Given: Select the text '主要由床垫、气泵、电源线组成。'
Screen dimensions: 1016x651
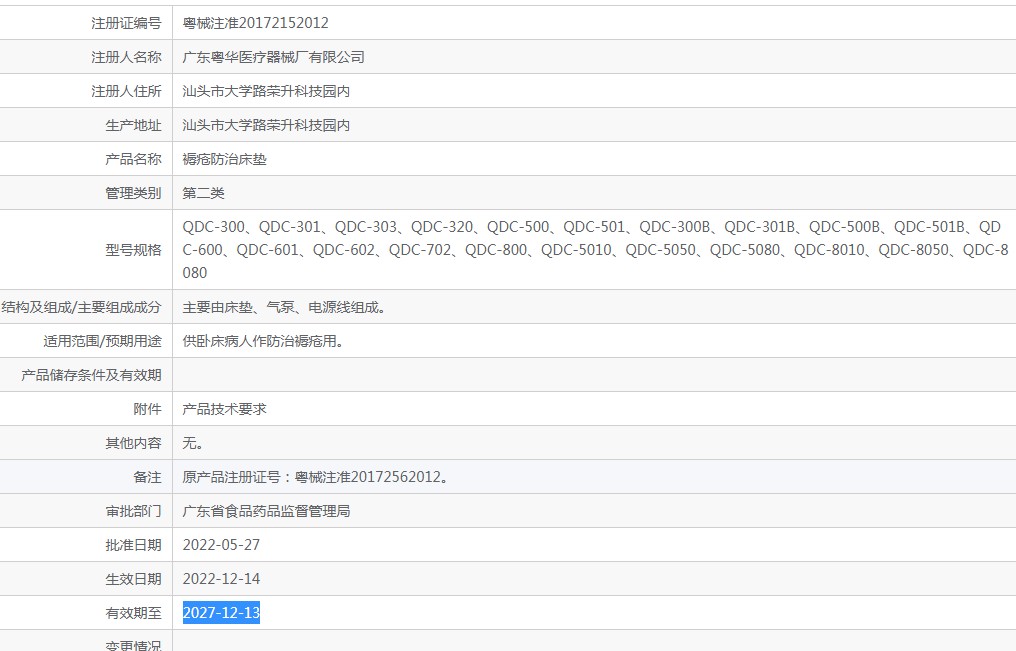Looking at the screenshot, I should pos(284,307).
